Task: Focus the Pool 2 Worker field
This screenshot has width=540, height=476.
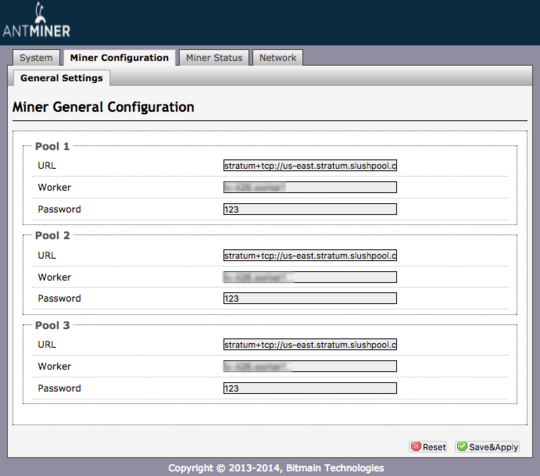Action: (x=310, y=277)
